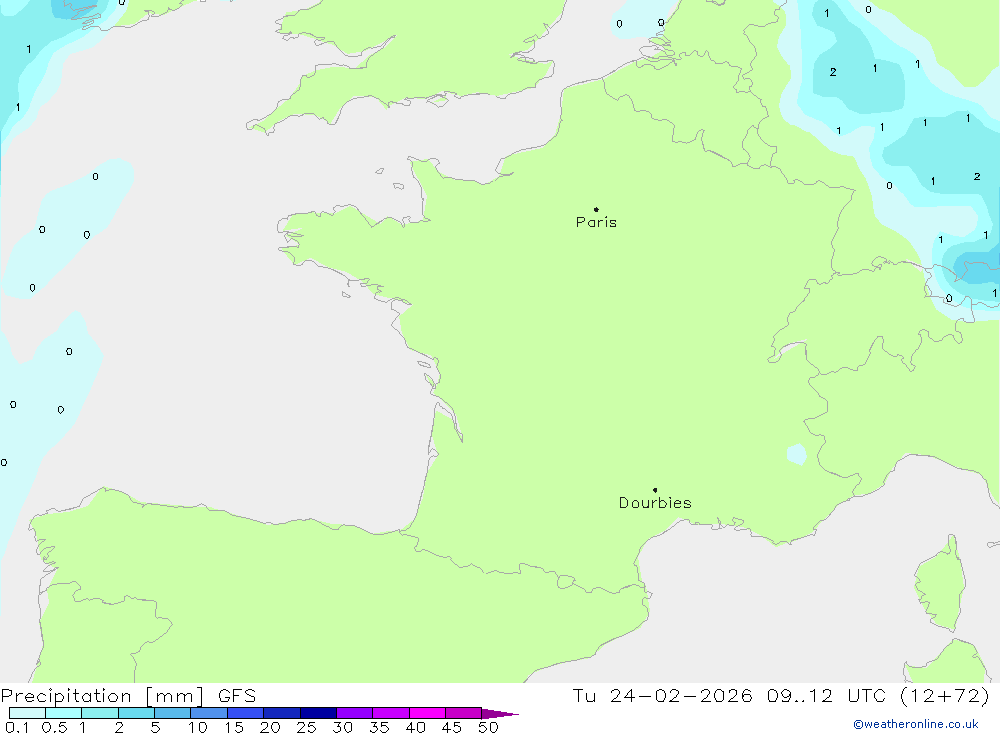Screen dimensions: 1000x733
Task: Click the Paris city label
Action: pyautogui.click(x=596, y=222)
